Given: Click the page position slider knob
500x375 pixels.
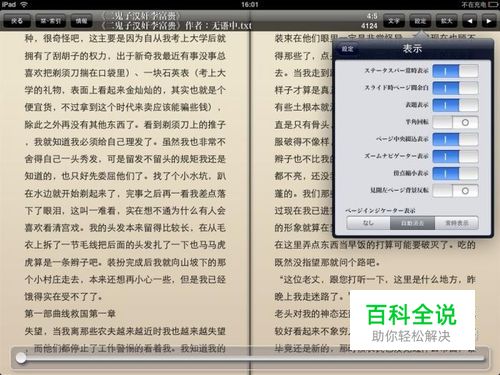Looking at the screenshot, I should click(21, 358).
